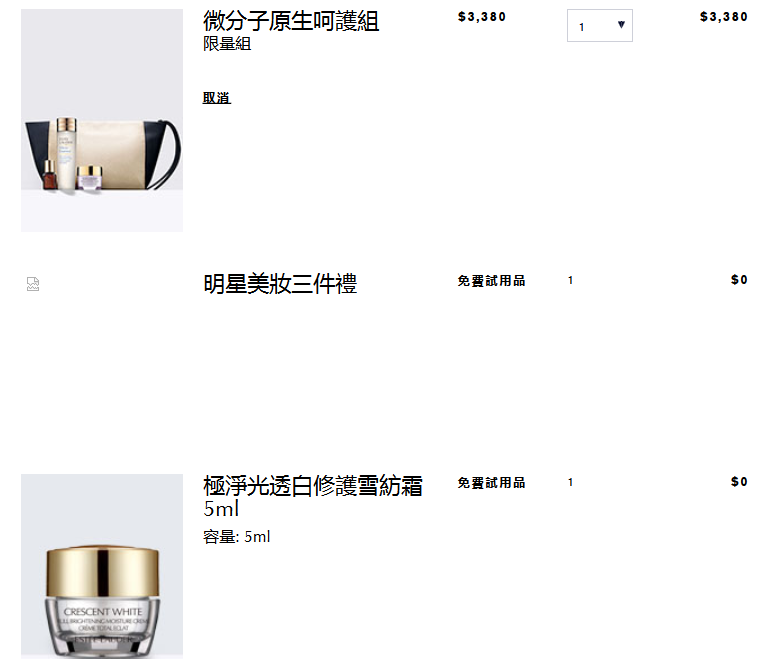Image resolution: width=769 pixels, height=659 pixels.
Task: Click the $0 total for 明星美妝三件禮
Action: pos(739,279)
